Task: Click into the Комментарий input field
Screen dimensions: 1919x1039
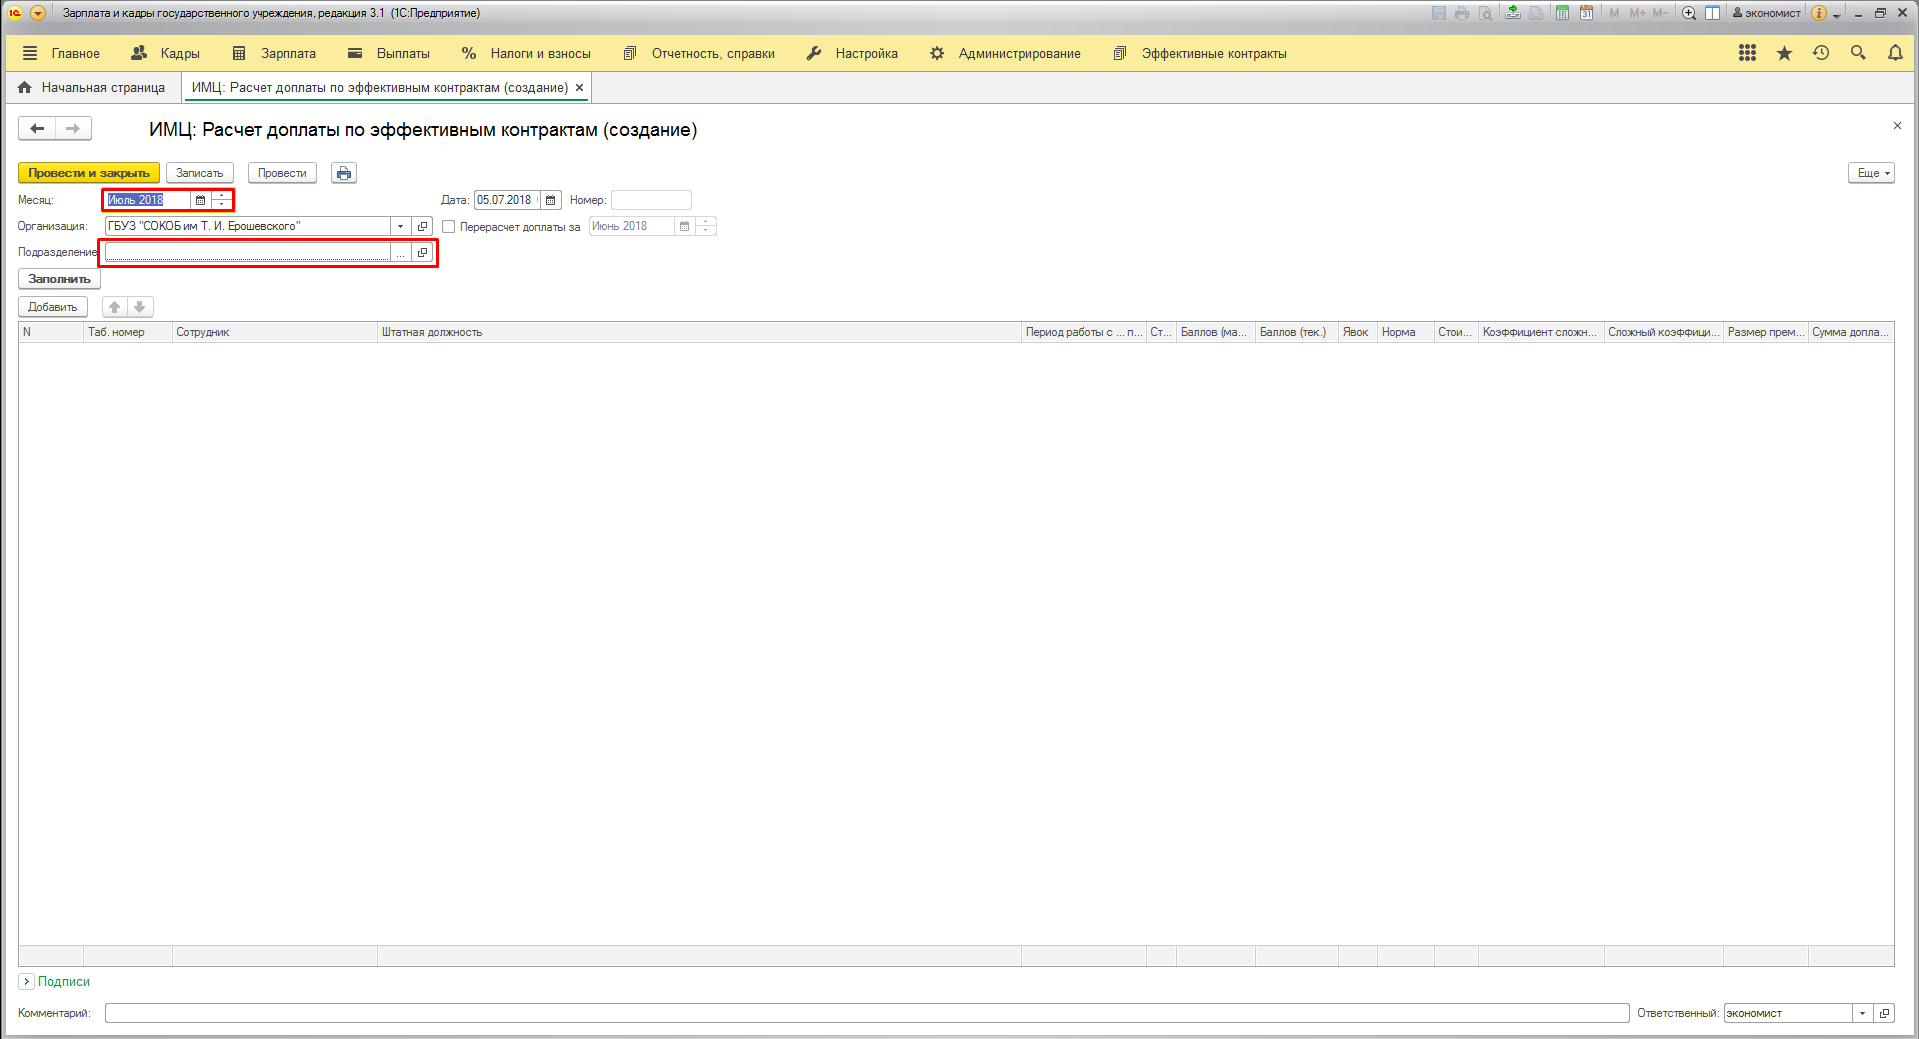Action: 866,1014
